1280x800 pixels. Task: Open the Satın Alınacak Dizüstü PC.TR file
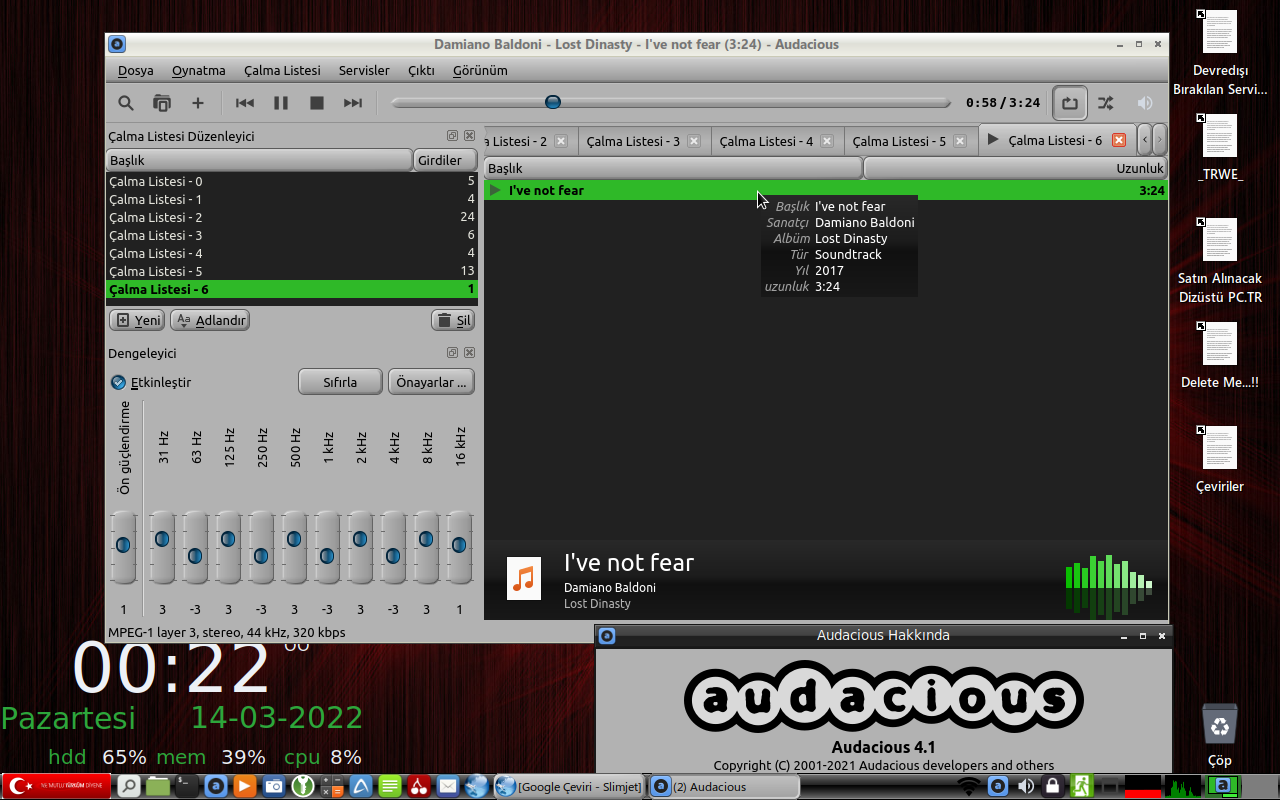(x=1220, y=261)
